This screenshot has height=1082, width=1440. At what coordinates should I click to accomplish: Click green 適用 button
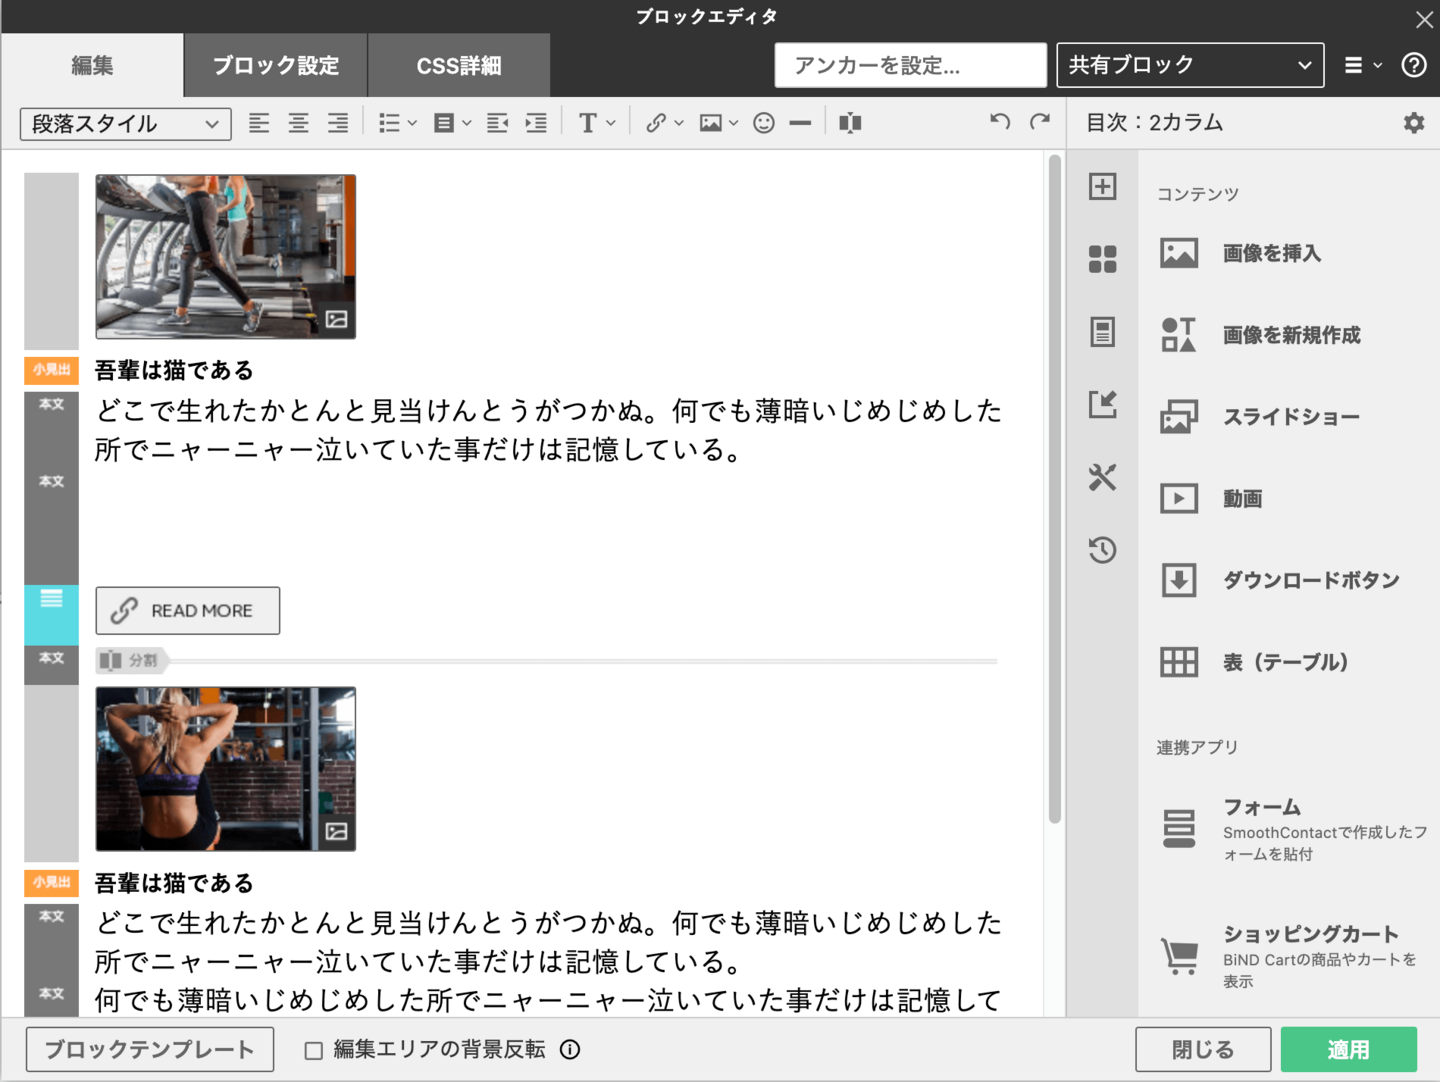(1349, 1049)
